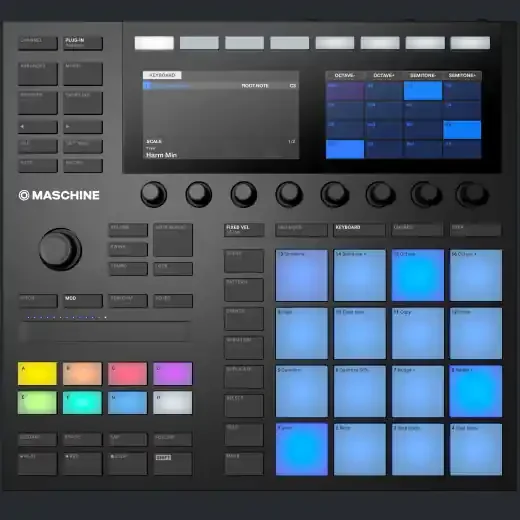Touch the Smart Strip below the LED dots
The image size is (520, 520).
point(105,332)
